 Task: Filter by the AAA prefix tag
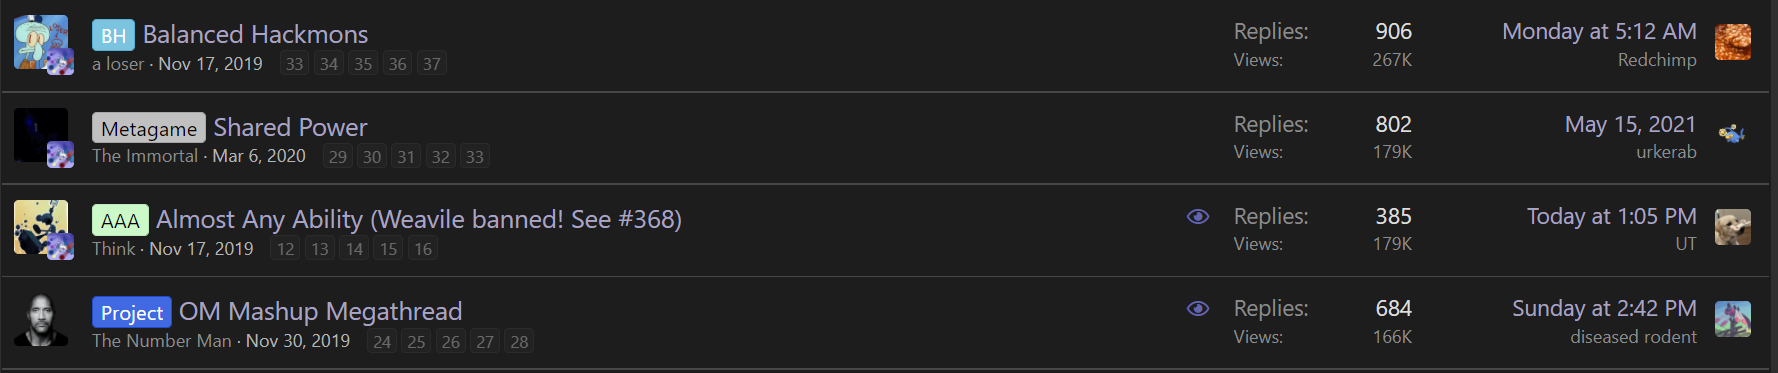click(120, 220)
